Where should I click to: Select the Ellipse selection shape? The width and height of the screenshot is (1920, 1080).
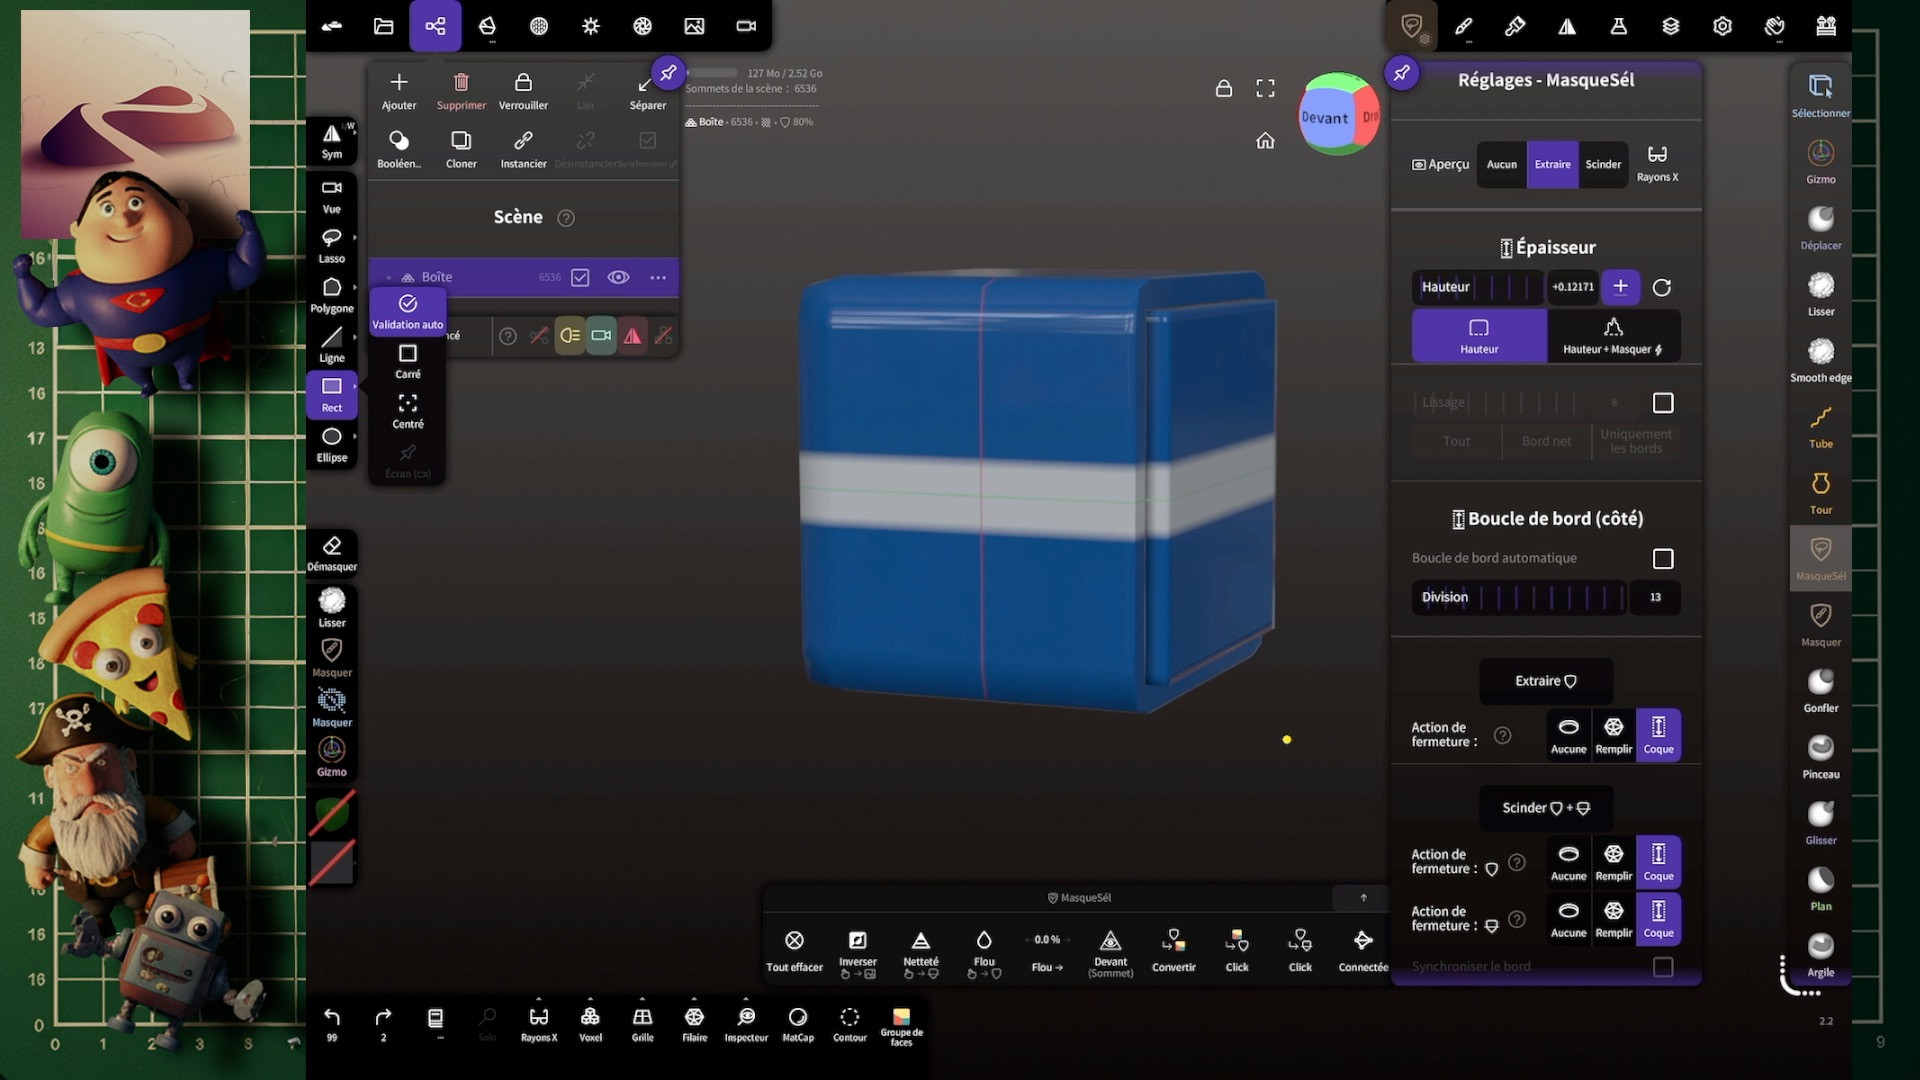point(331,443)
